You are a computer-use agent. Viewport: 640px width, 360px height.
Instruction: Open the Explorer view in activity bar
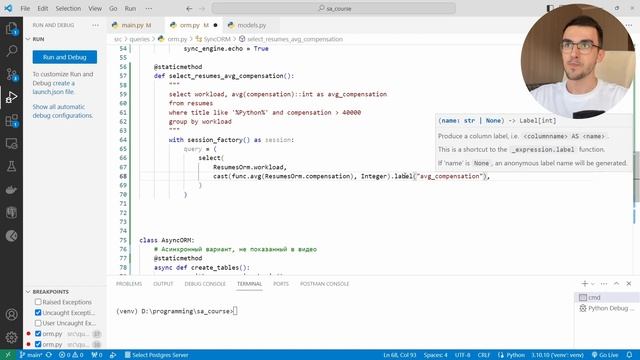coord(11,29)
